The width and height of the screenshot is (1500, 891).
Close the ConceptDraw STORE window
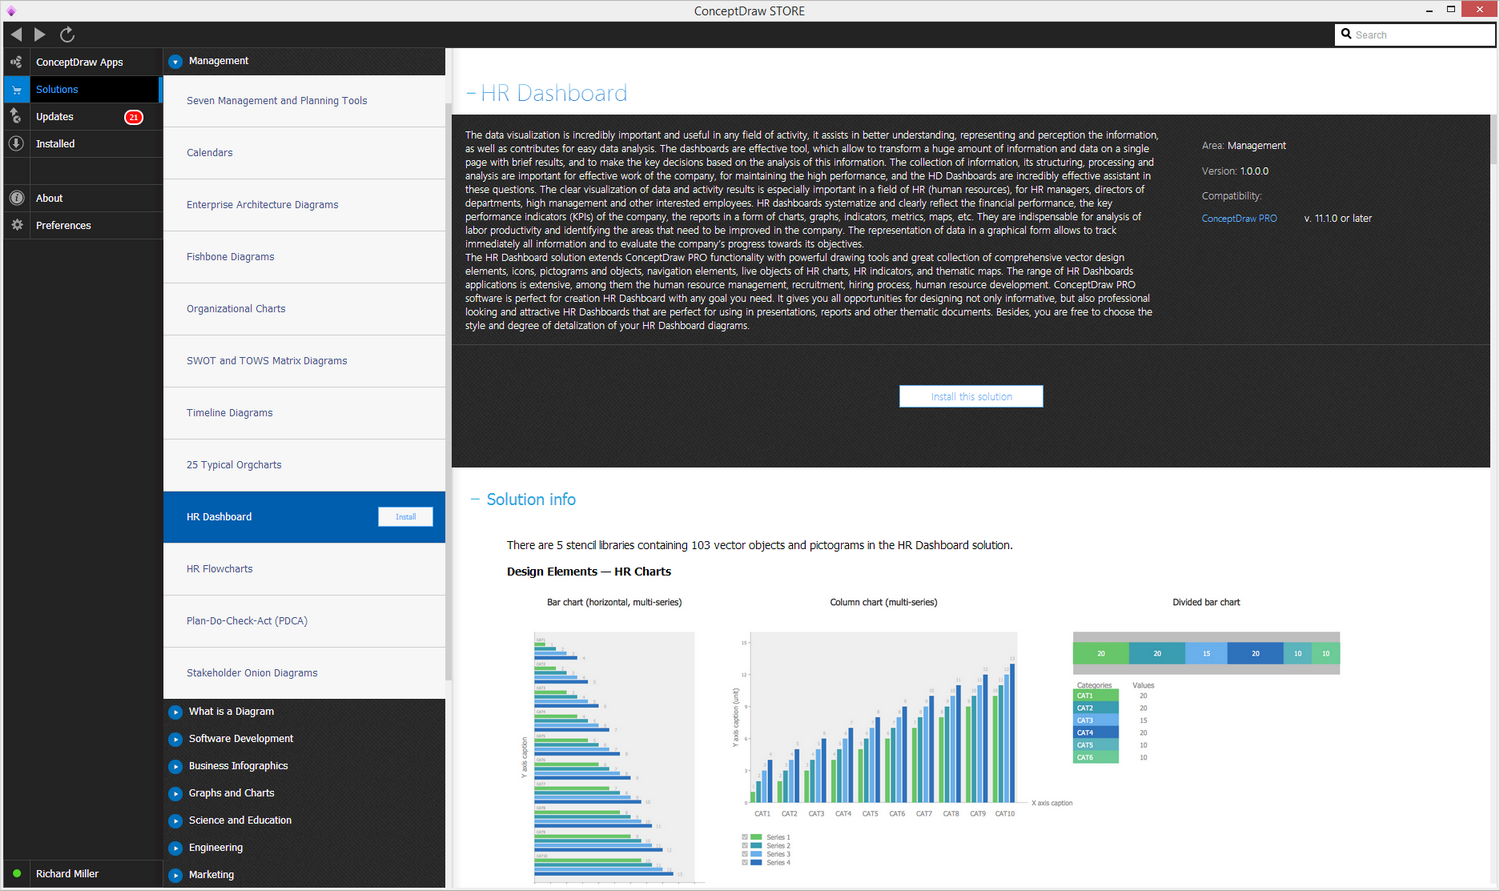(x=1479, y=9)
